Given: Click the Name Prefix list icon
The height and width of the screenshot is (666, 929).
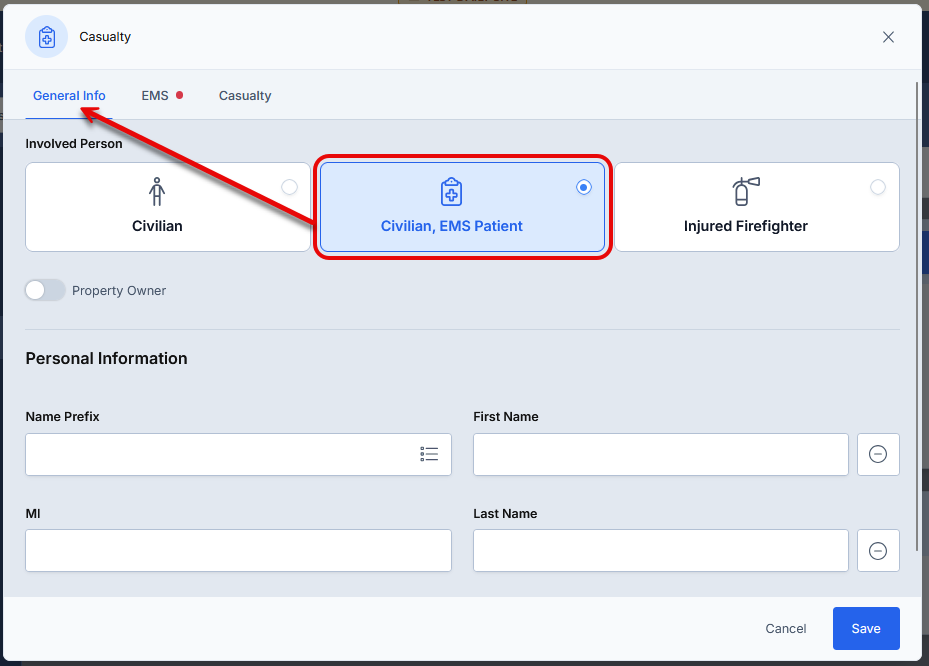Looking at the screenshot, I should point(430,454).
